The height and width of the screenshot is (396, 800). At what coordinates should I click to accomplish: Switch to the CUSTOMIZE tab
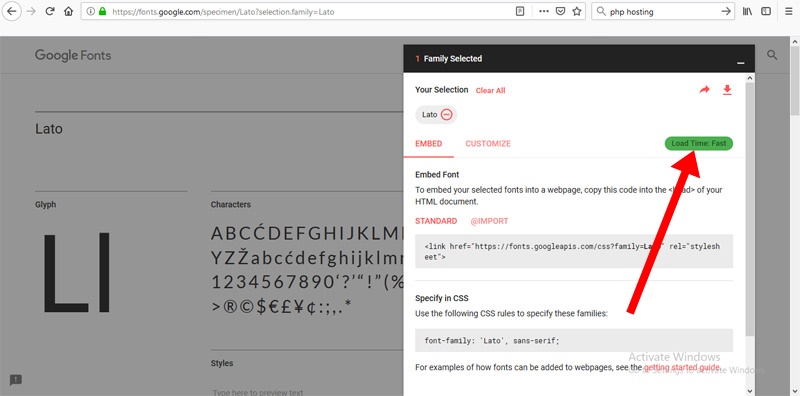click(x=488, y=144)
